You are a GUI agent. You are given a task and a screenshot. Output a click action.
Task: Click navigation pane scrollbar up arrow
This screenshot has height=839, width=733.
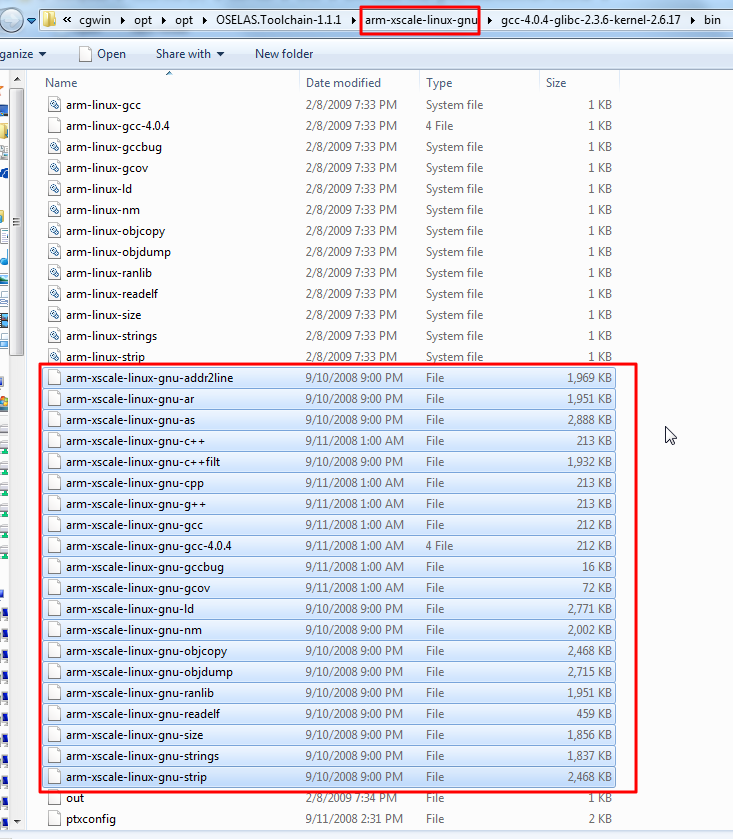coord(17,80)
